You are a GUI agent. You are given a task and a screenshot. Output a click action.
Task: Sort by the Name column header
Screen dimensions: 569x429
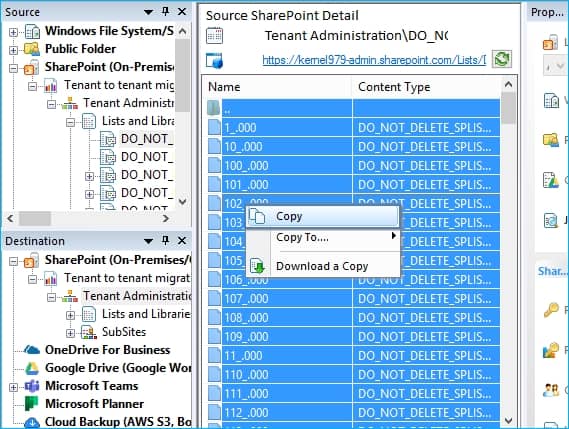tap(277, 87)
